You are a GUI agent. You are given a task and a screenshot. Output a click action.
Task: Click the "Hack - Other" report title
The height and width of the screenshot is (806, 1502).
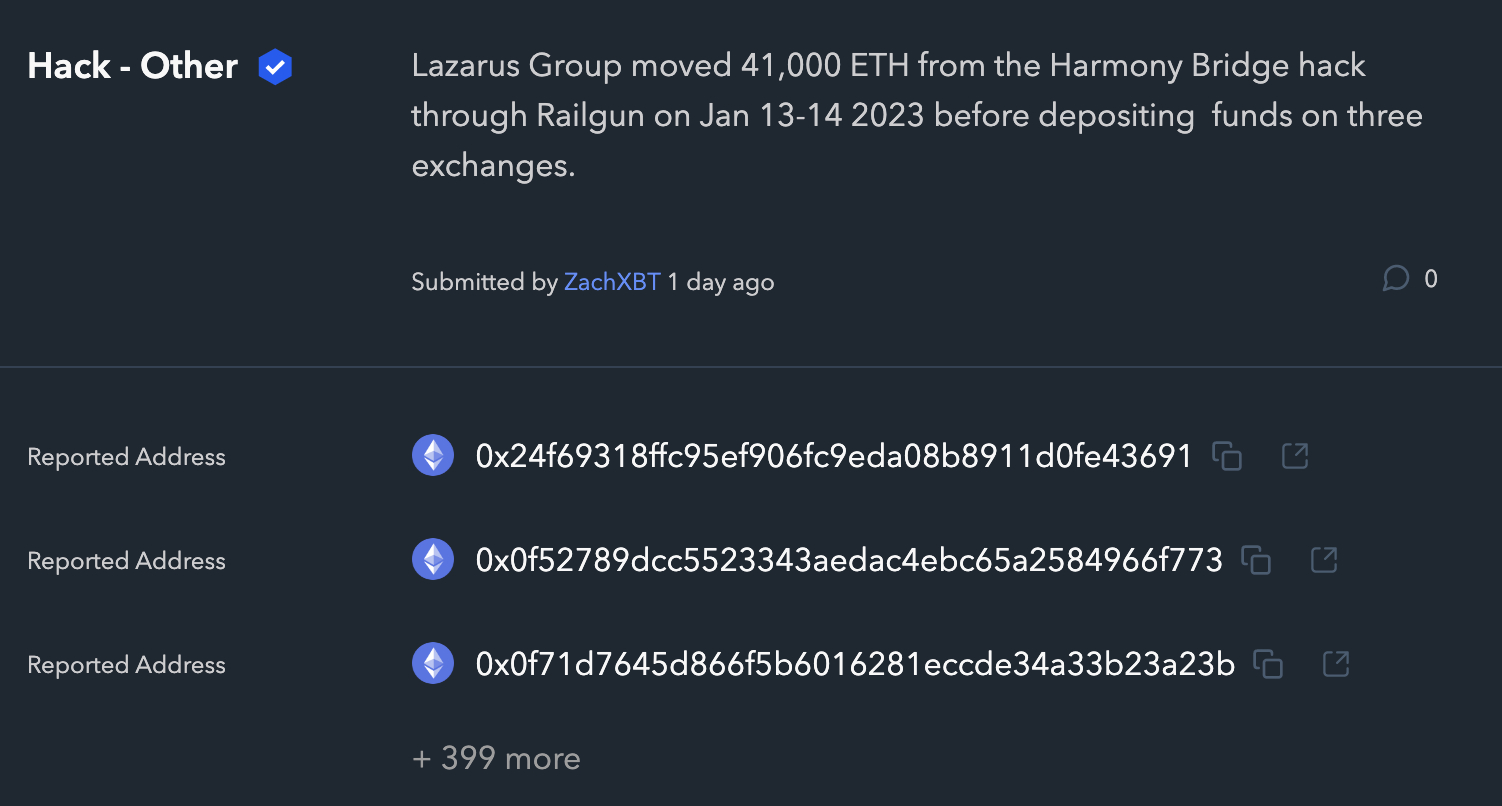click(x=133, y=67)
